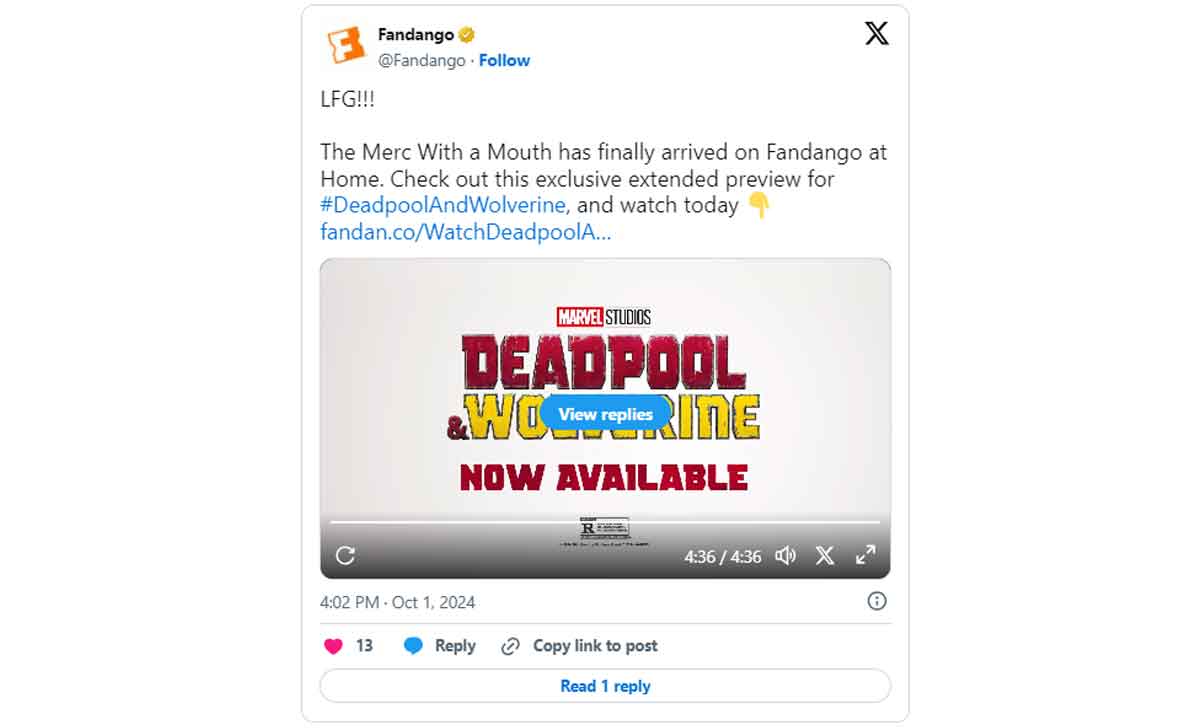The height and width of the screenshot is (728, 1200).
Task: Follow the Fandango account
Action: (504, 60)
